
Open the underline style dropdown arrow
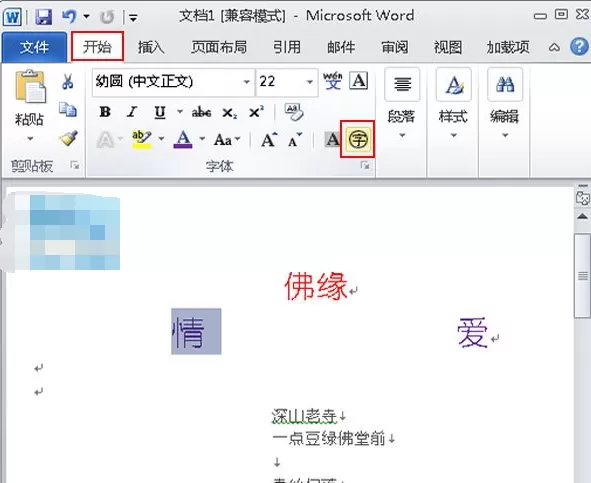coord(180,112)
